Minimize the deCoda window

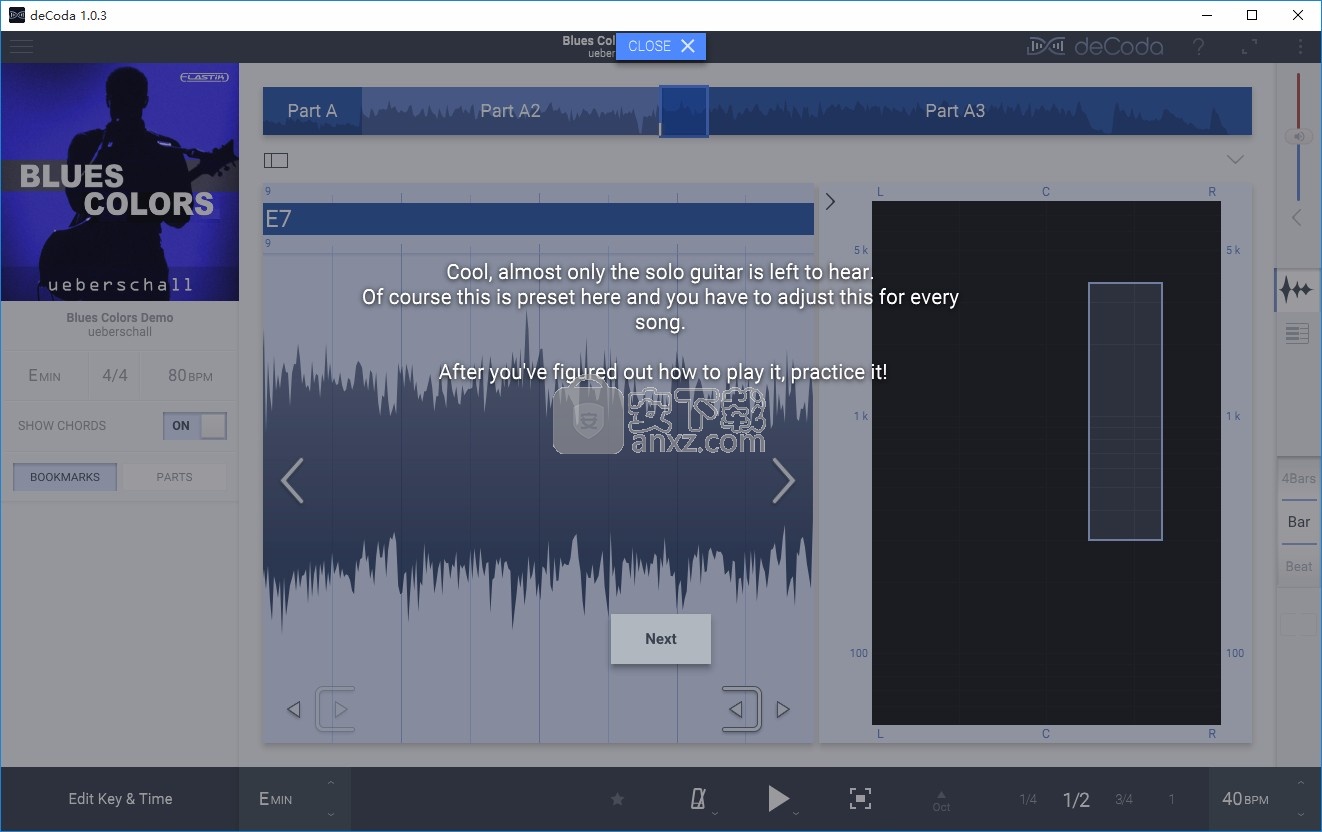(1206, 15)
